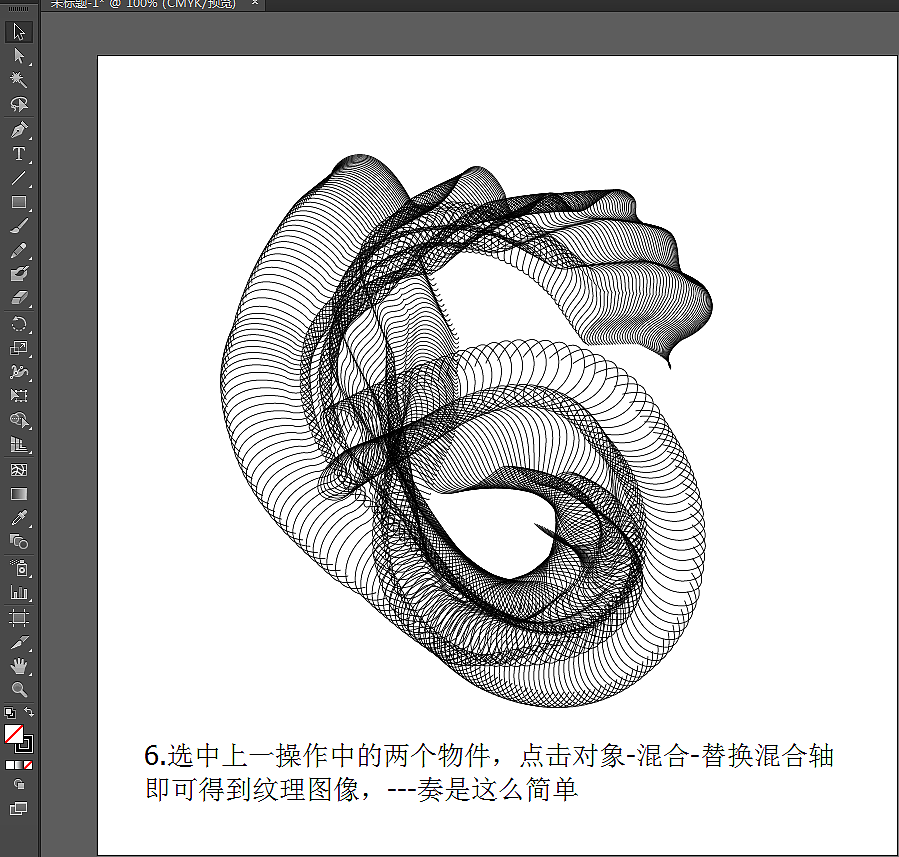Select the Width/Warp tool
This screenshot has height=857, width=899.
coord(18,372)
